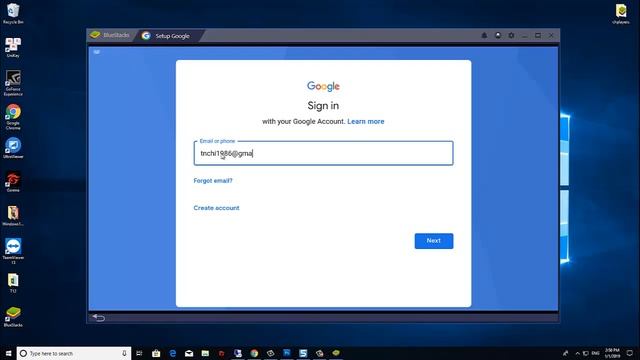
Task: Open the Learn more link
Action: (x=365, y=121)
